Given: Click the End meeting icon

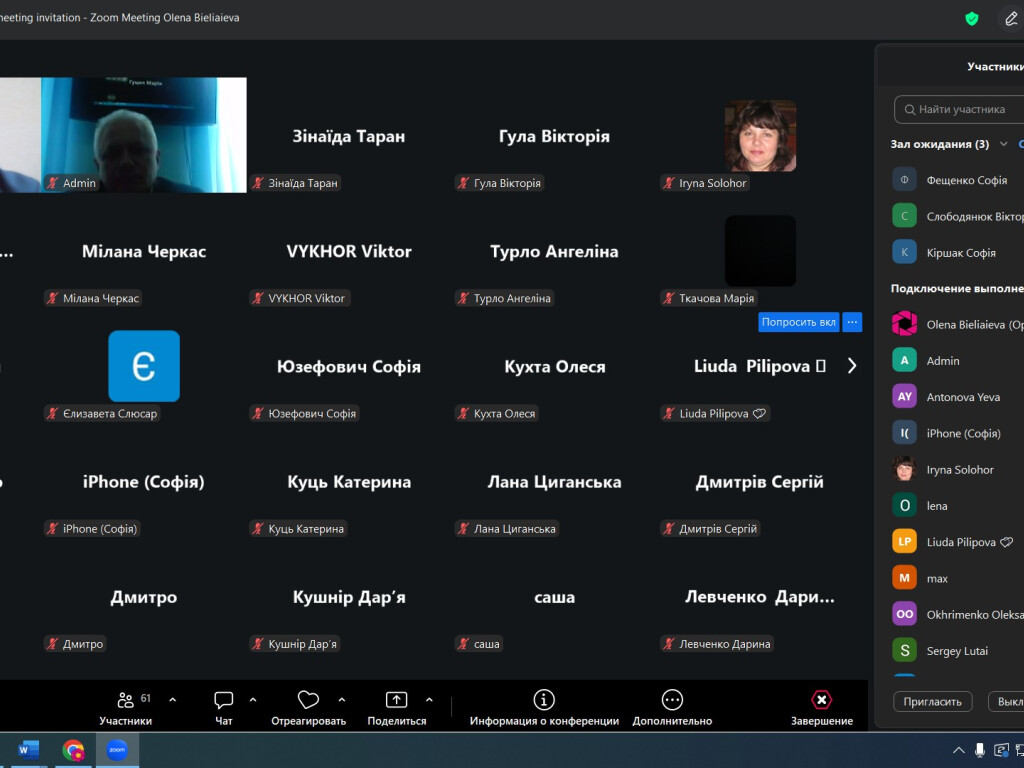Looking at the screenshot, I should (x=822, y=700).
